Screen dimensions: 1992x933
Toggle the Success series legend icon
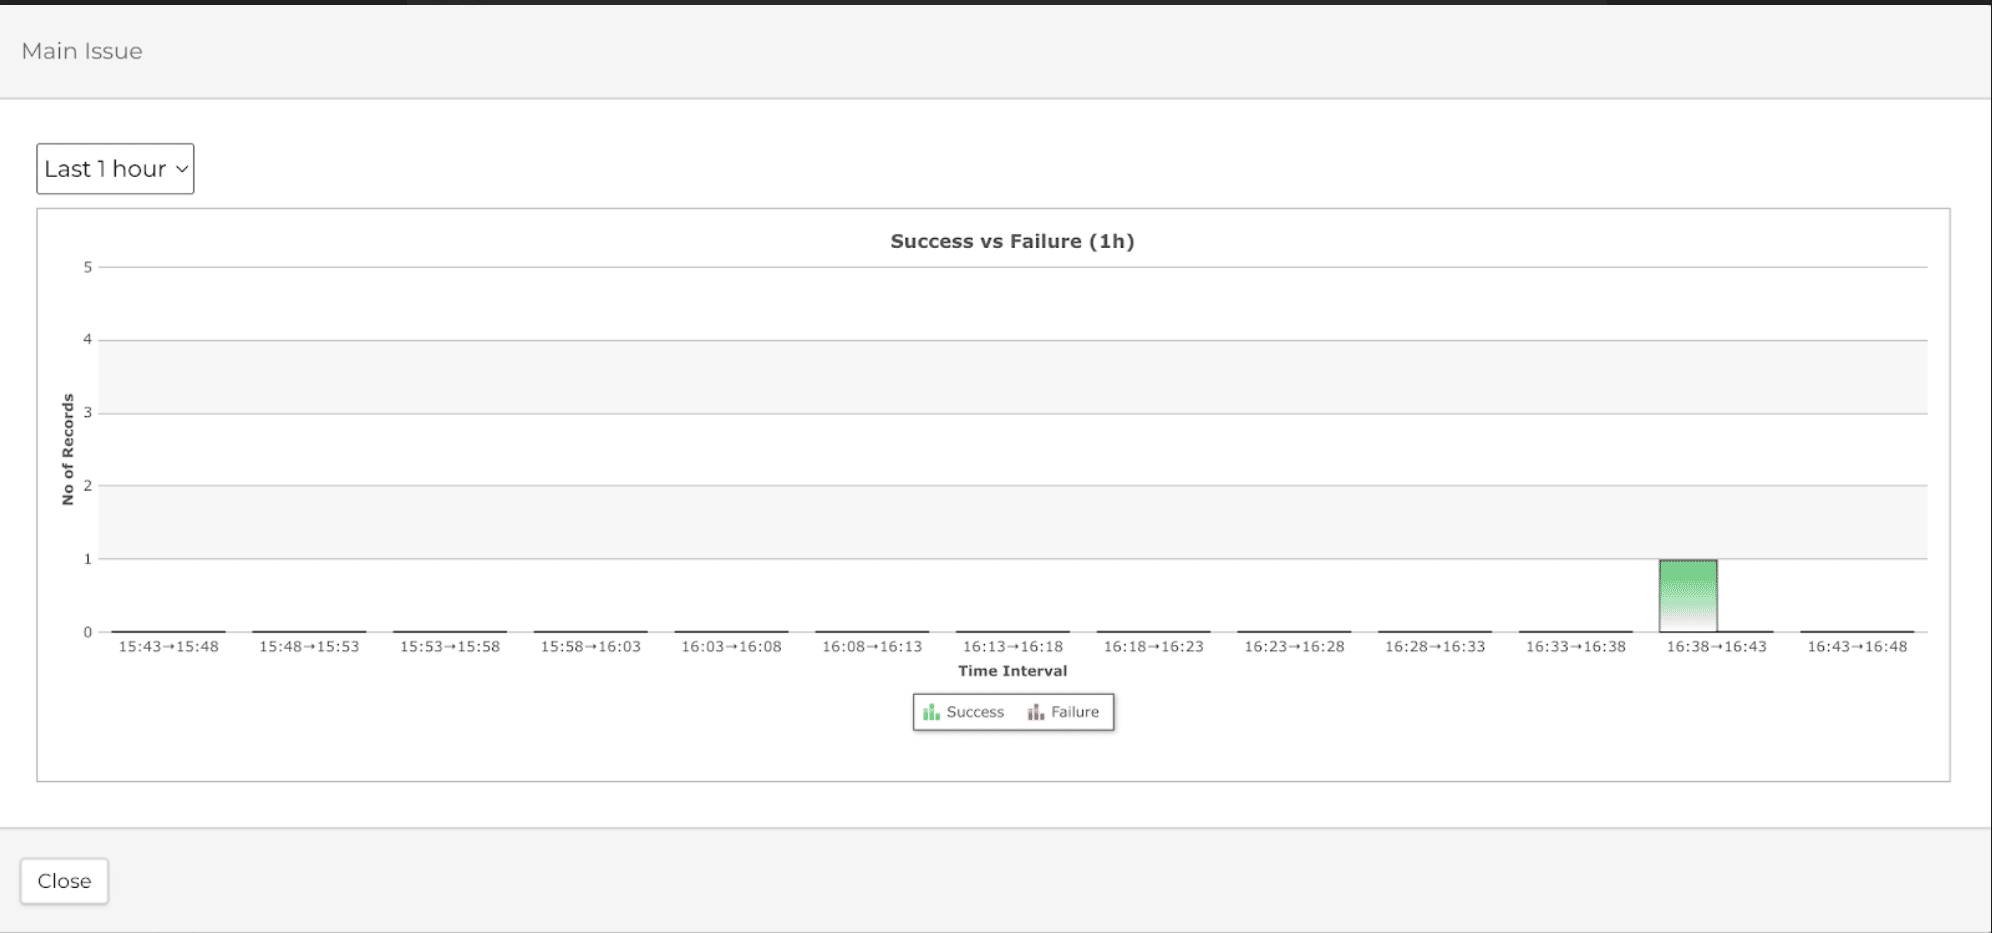pyautogui.click(x=931, y=712)
